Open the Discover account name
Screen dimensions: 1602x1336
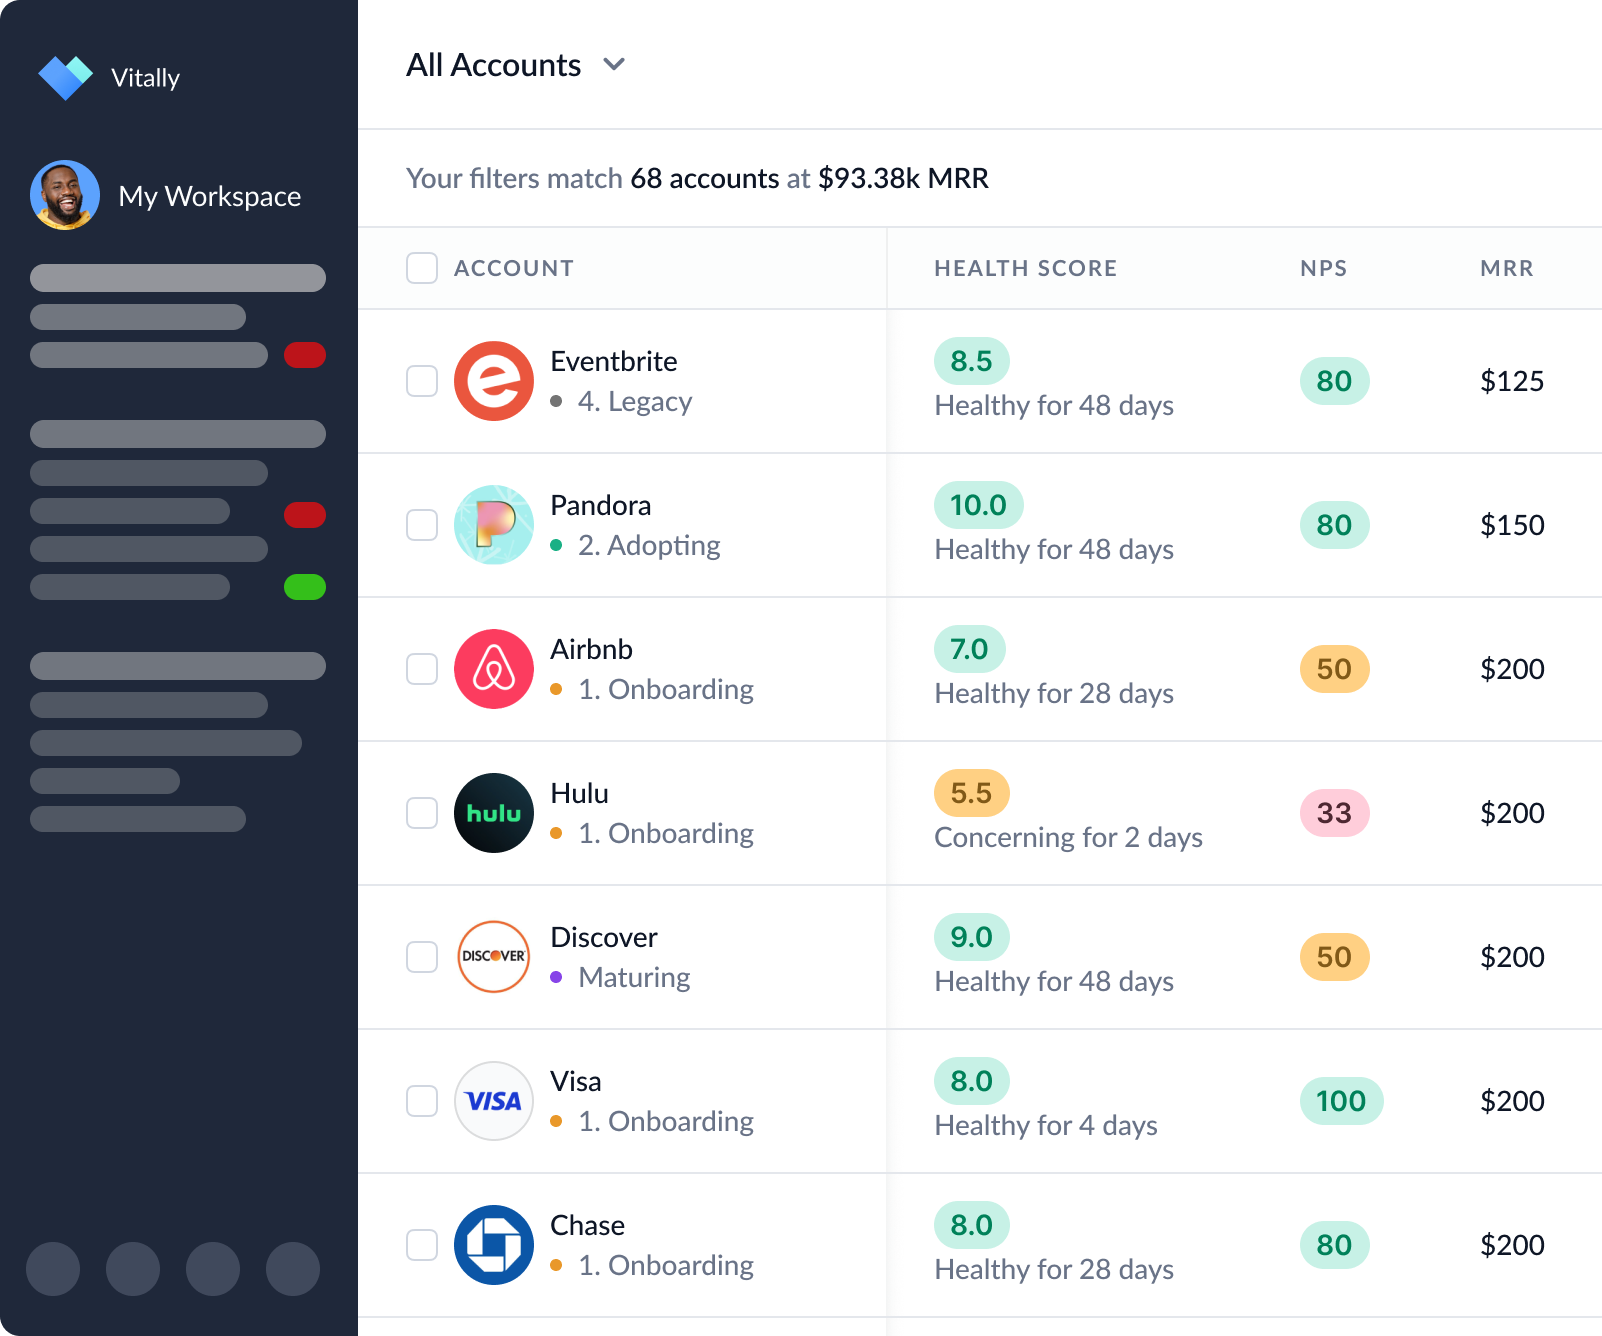point(604,937)
